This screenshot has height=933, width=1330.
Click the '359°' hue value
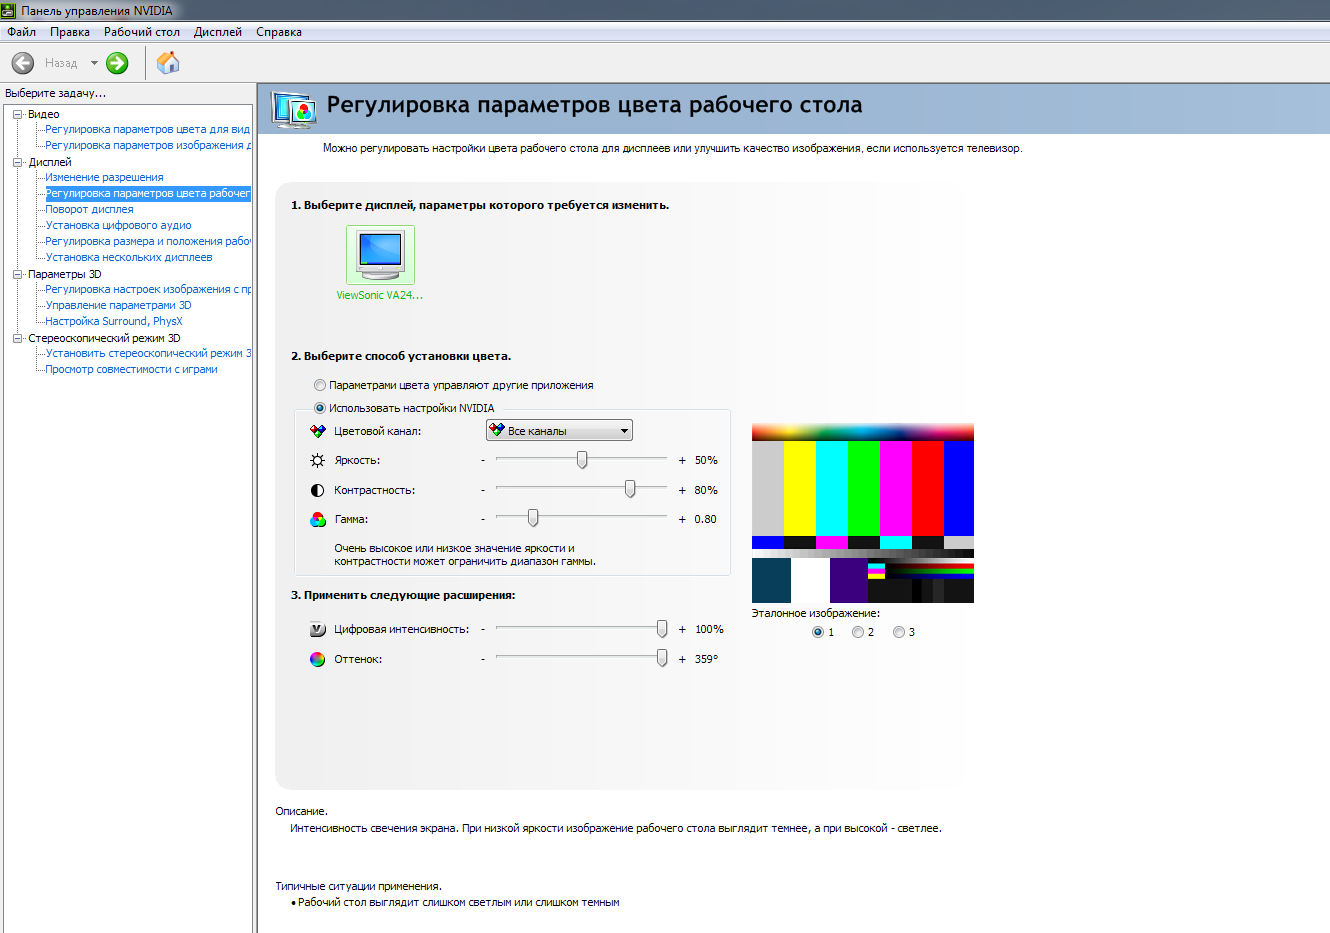(x=706, y=659)
